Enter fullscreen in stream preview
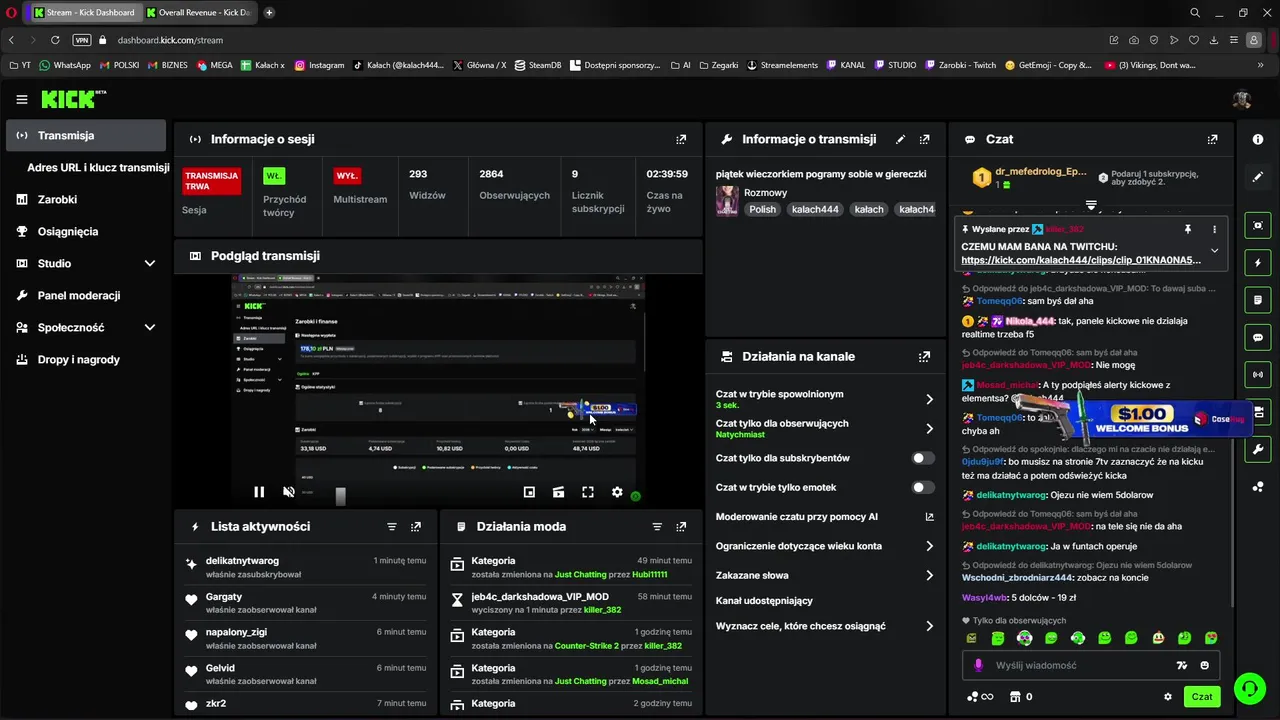The width and height of the screenshot is (1280, 720). [588, 492]
